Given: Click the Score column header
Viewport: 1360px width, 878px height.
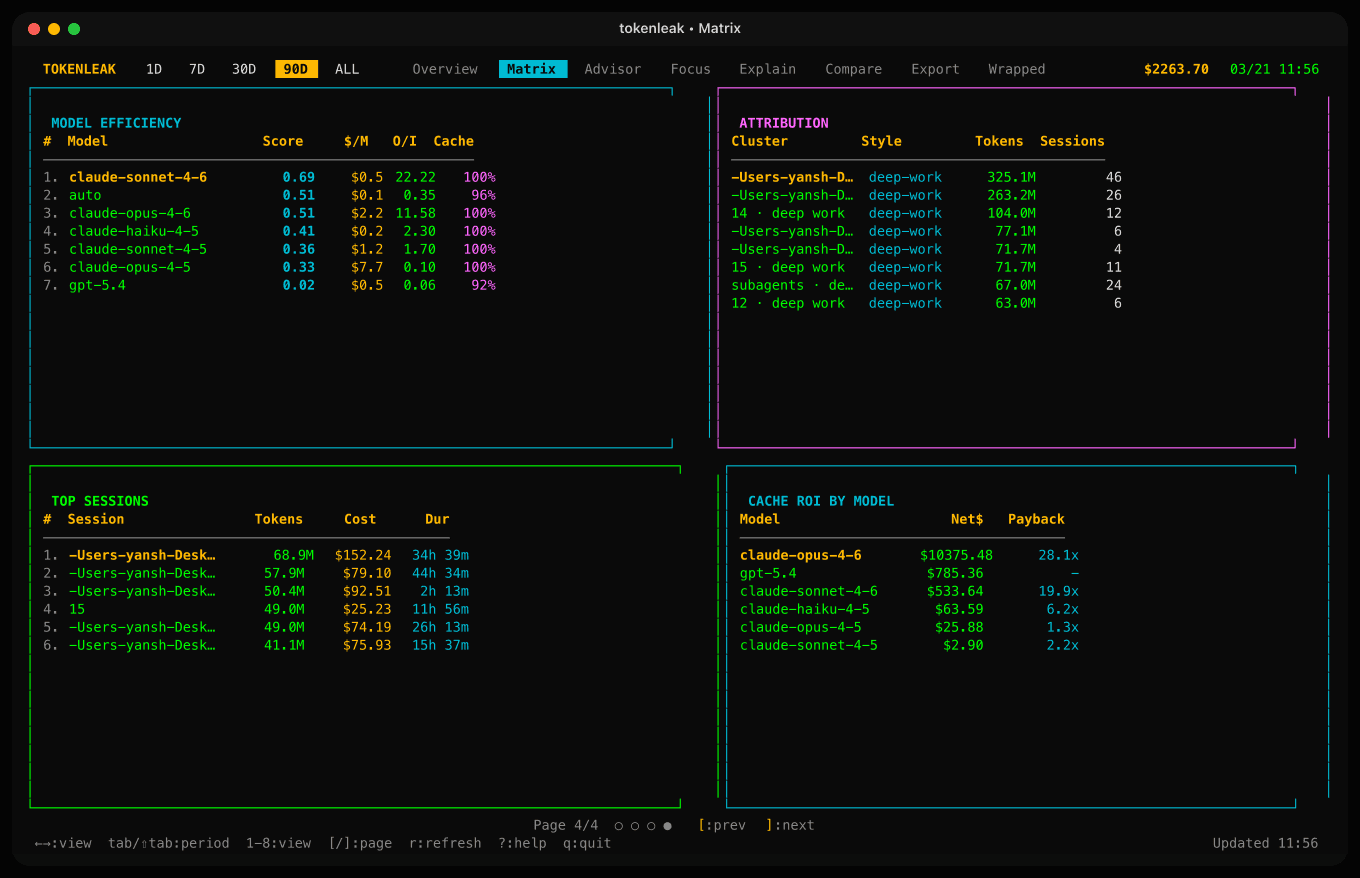Looking at the screenshot, I should tap(283, 141).
